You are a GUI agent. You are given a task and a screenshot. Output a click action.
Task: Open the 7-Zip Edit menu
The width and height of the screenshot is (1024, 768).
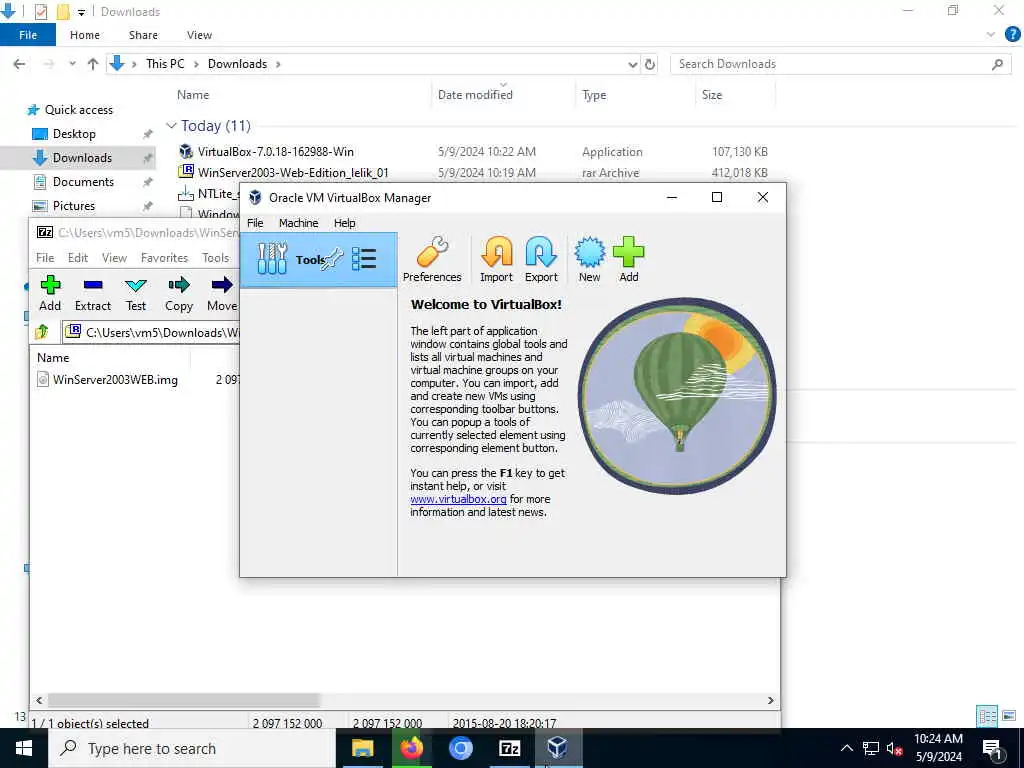[78, 258]
